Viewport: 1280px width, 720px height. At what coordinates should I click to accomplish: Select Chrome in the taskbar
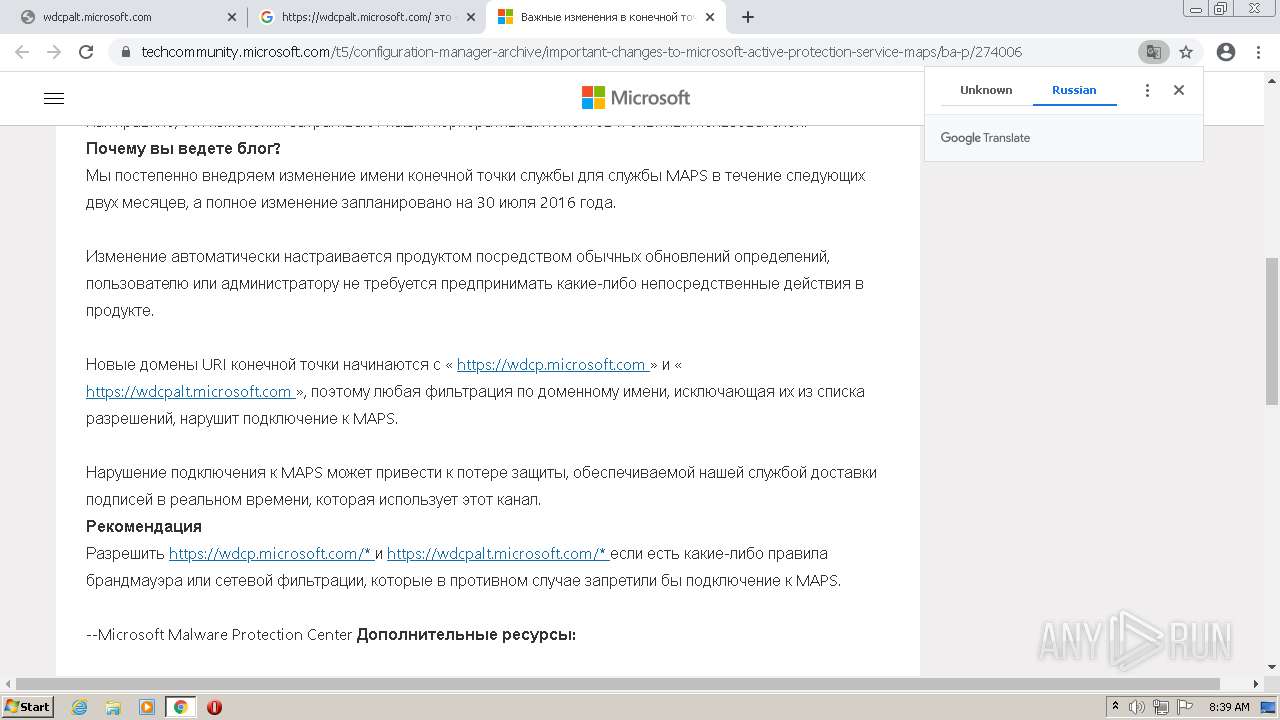[180, 707]
